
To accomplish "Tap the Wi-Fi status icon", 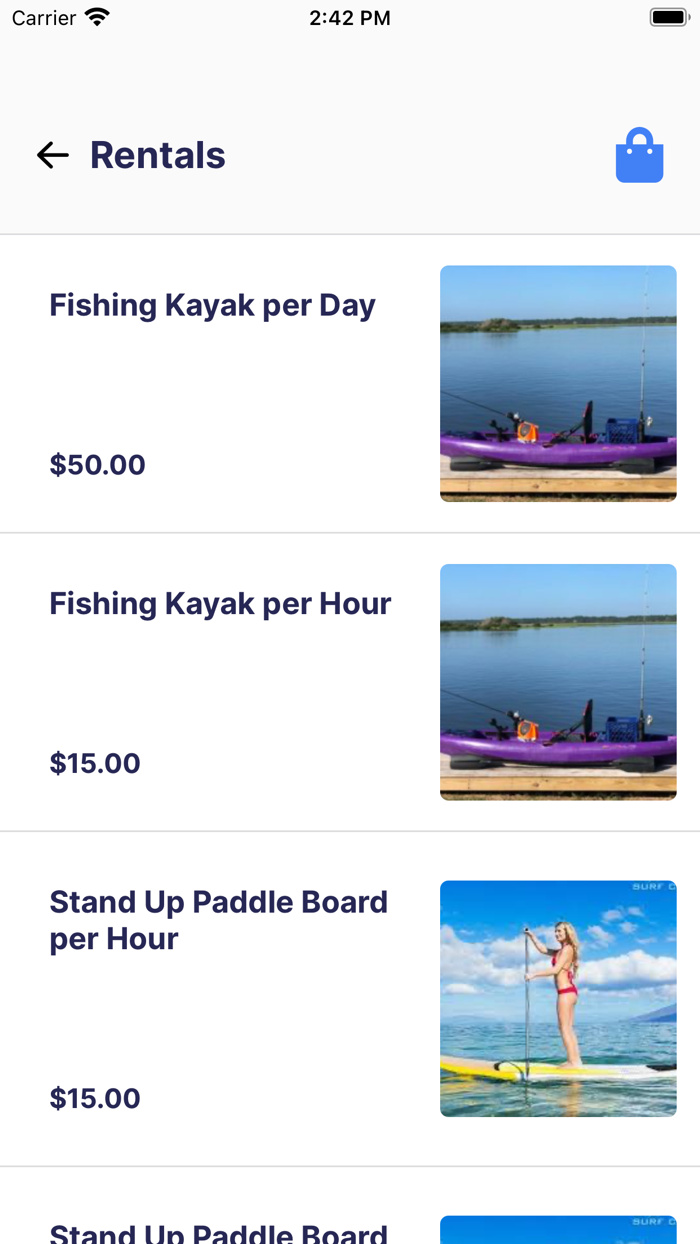I will (x=97, y=17).
